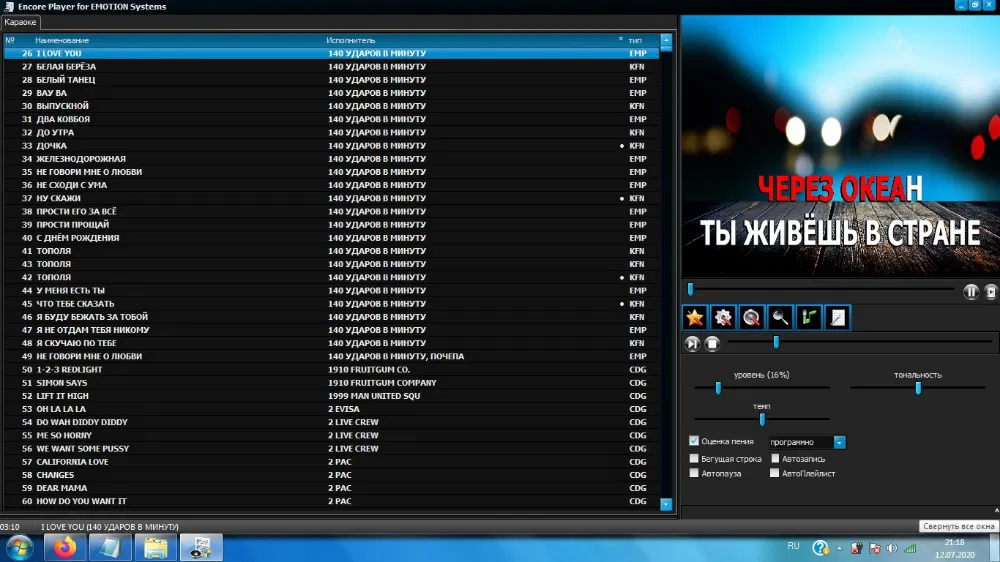
Task: Enable the Бегущая строка checkbox
Action: tap(694, 458)
